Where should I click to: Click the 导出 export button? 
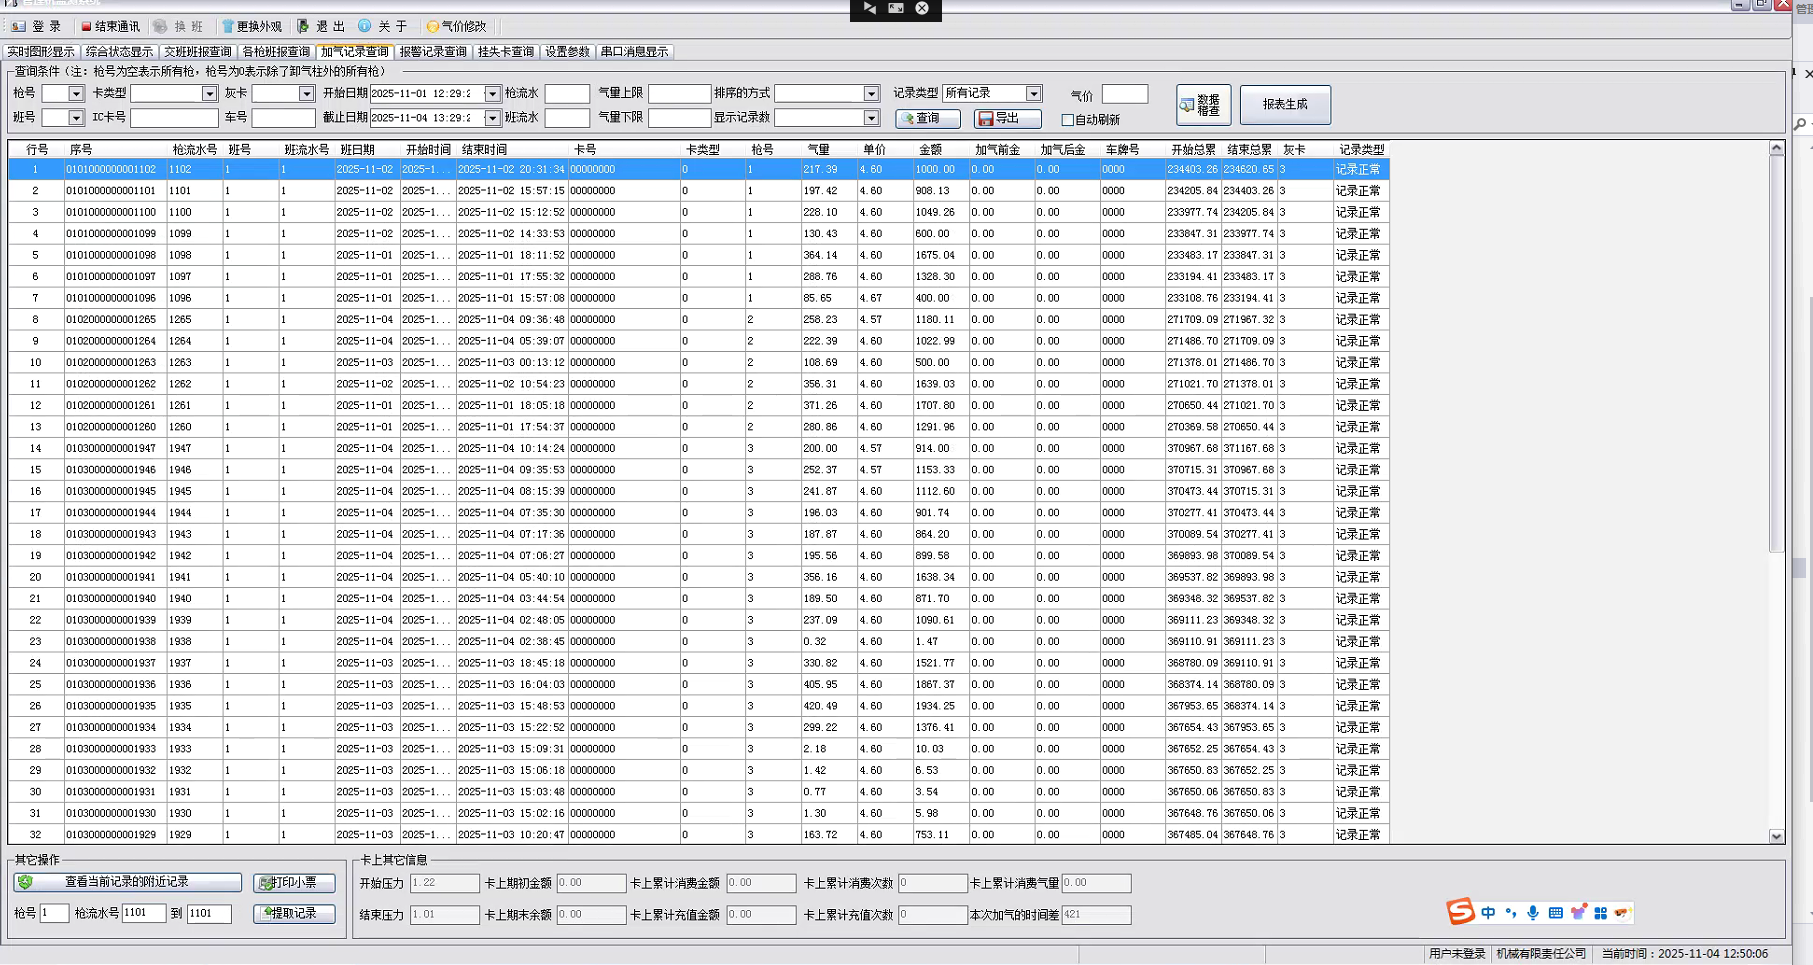[1007, 118]
